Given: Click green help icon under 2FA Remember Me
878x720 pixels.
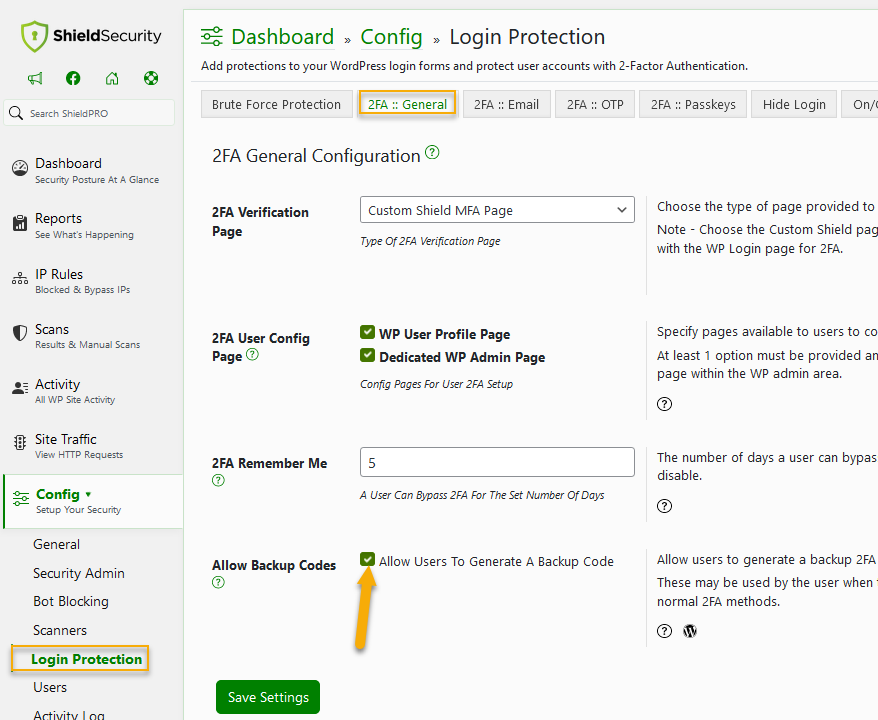Looking at the screenshot, I should point(218,480).
